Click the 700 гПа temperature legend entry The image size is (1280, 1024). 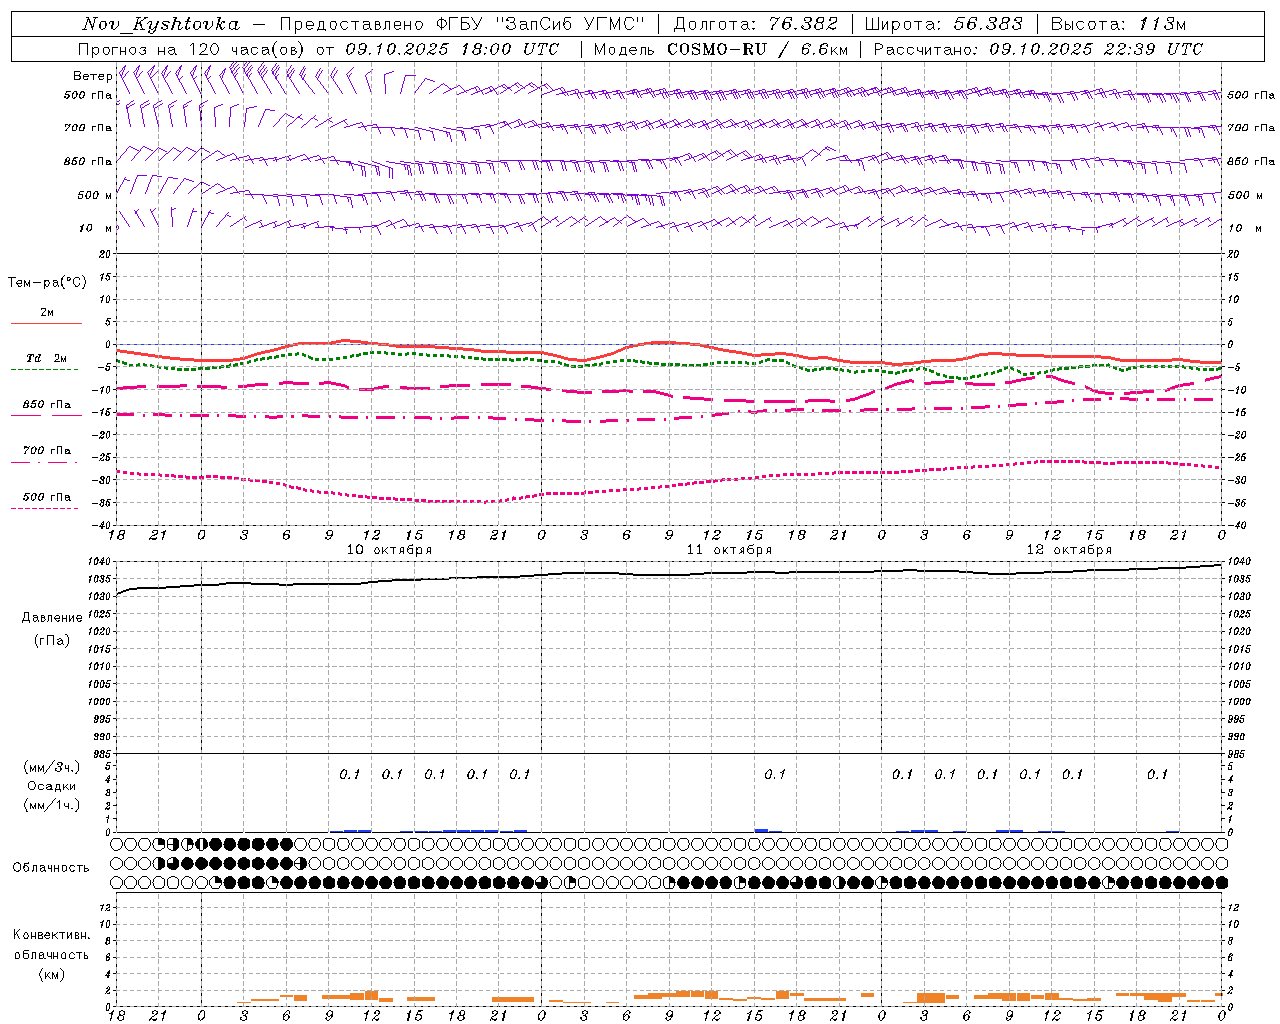[x=46, y=450]
